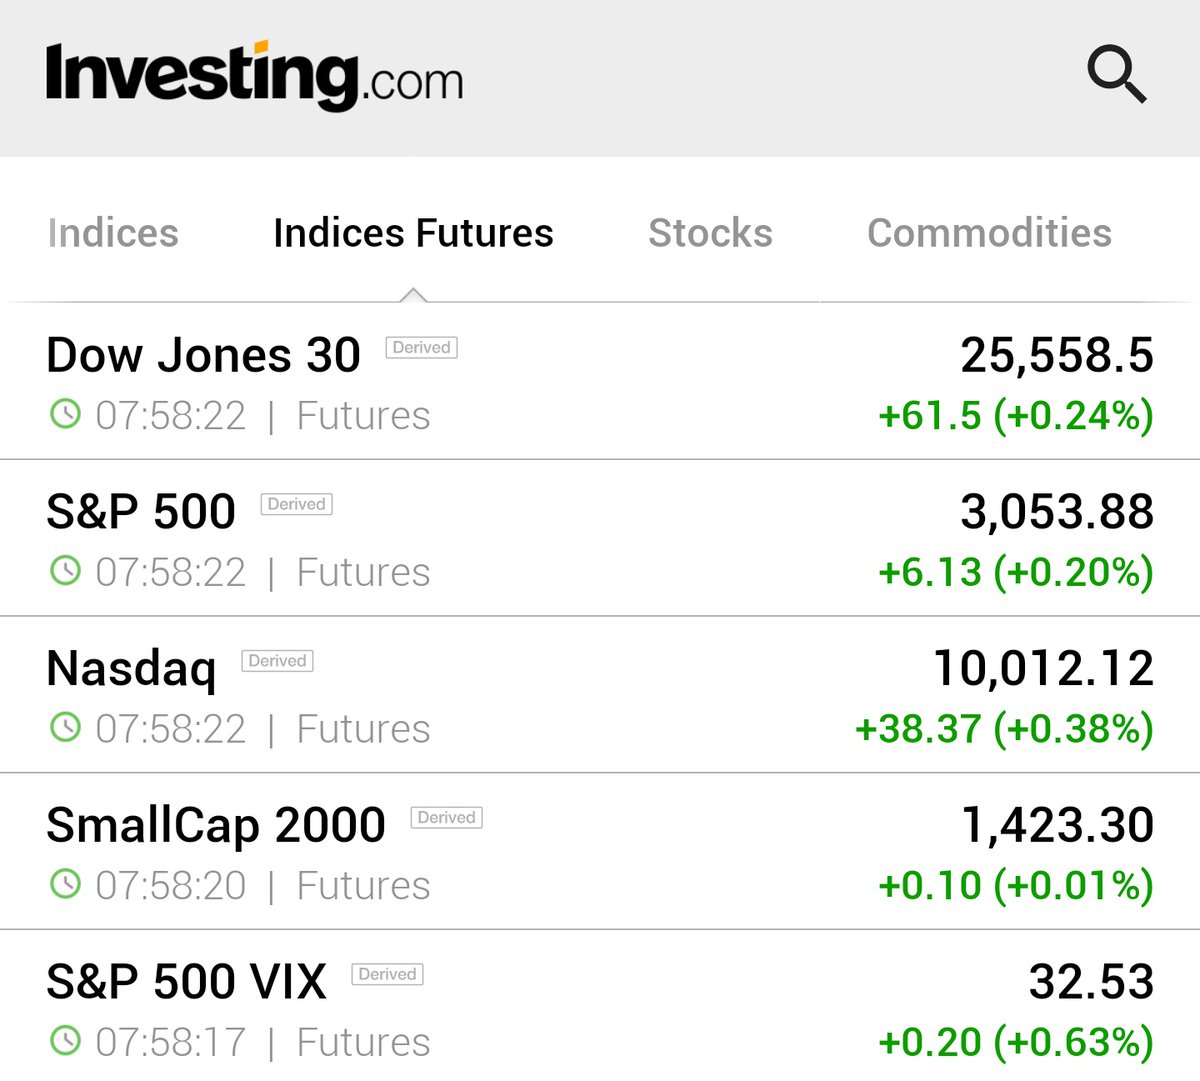Click clock icon in Nasdaq row
The image size is (1200, 1081).
coord(65,727)
